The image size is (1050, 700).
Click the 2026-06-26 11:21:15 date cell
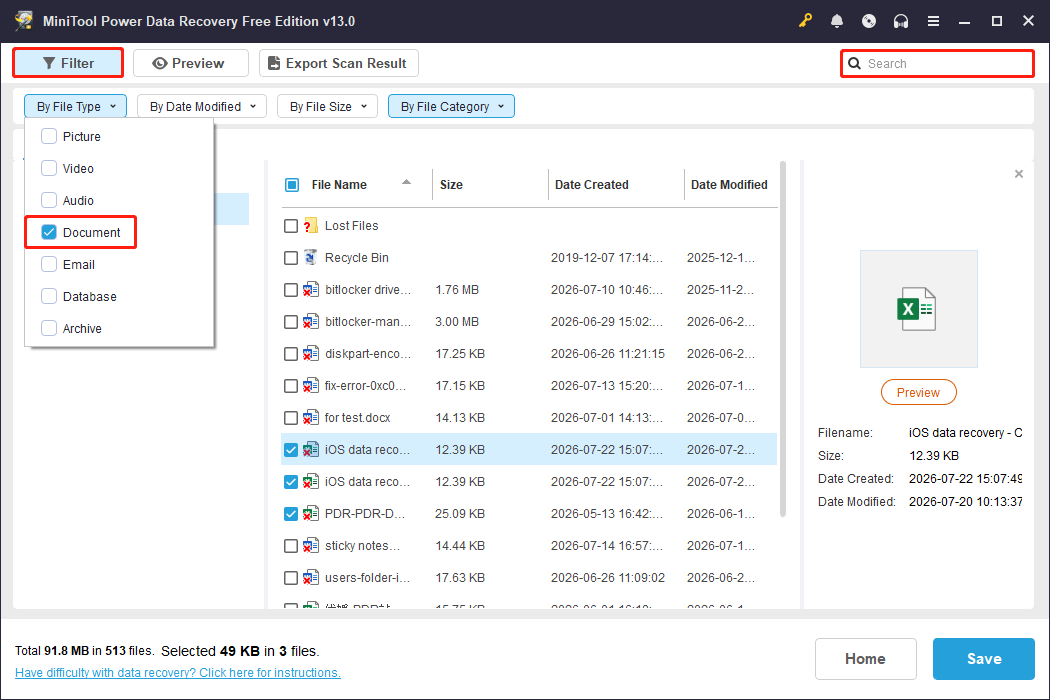pos(608,354)
